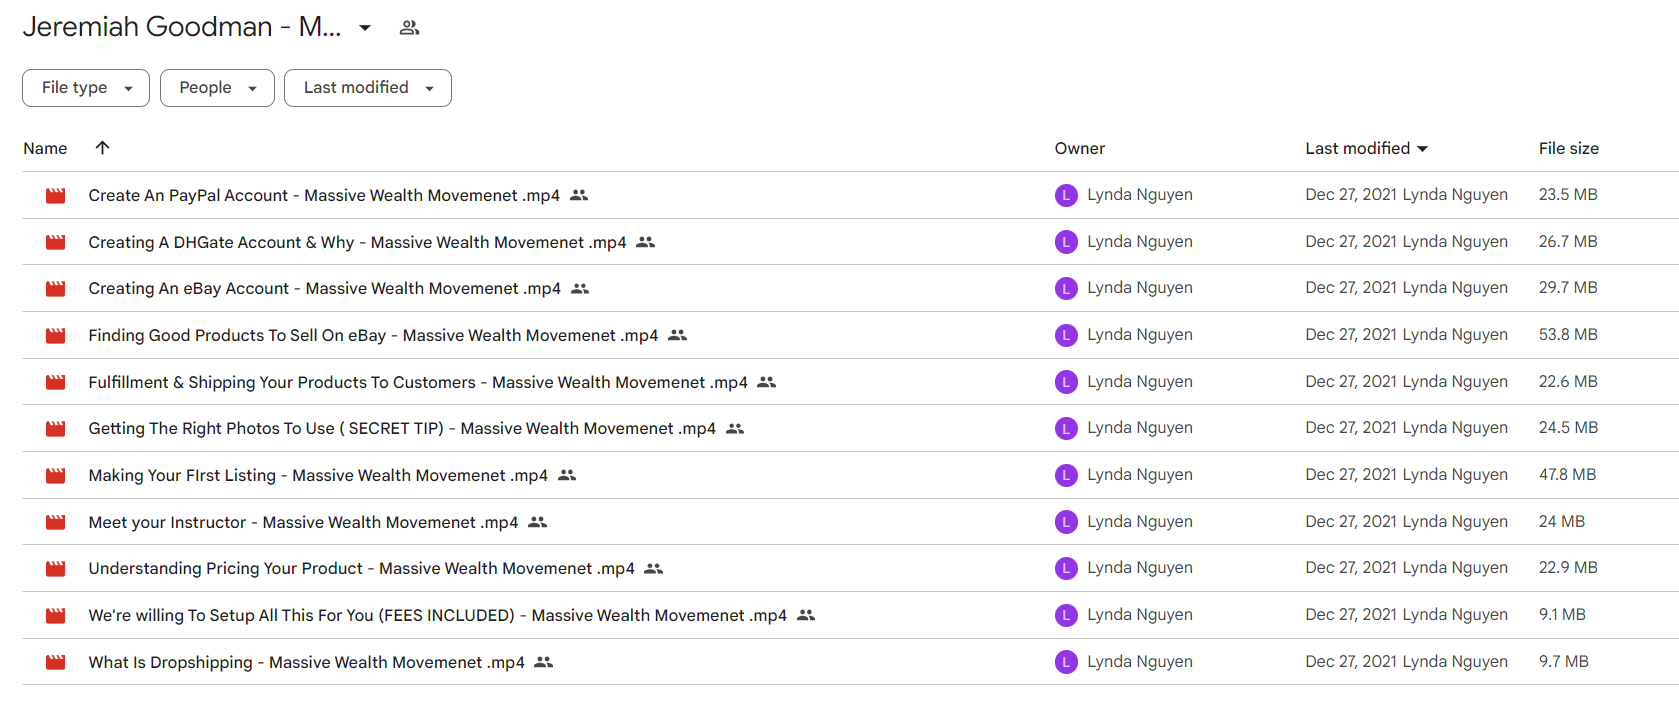Open the folder title dropdown arrow
Viewport: 1679px width, 717px height.
(x=365, y=28)
